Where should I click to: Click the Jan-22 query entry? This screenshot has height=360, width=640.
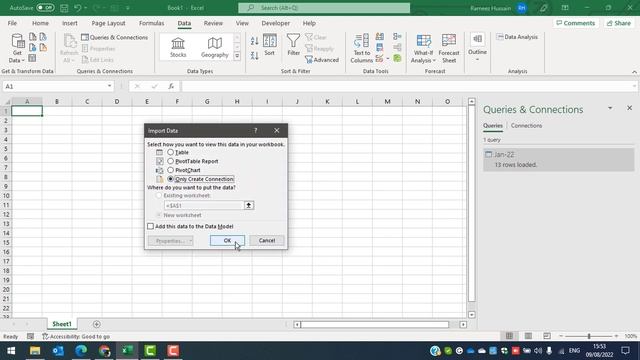click(x=559, y=159)
